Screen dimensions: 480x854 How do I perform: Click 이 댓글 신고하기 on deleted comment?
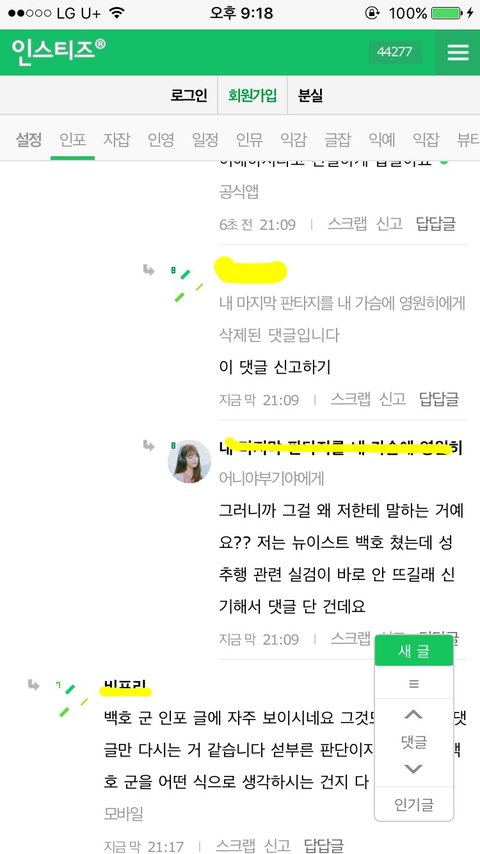coord(274,368)
